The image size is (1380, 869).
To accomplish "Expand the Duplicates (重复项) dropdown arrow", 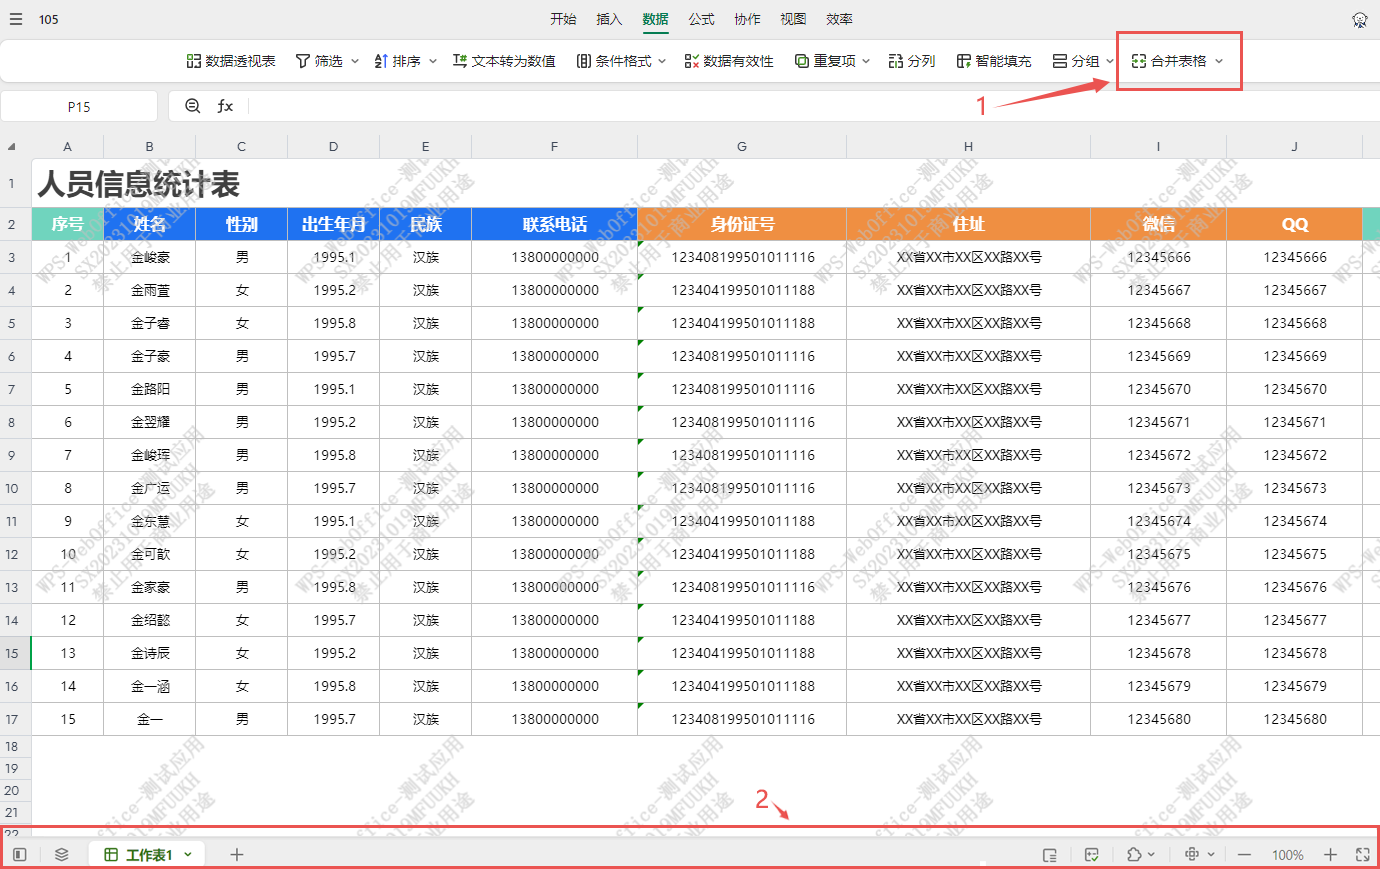I will click(866, 61).
